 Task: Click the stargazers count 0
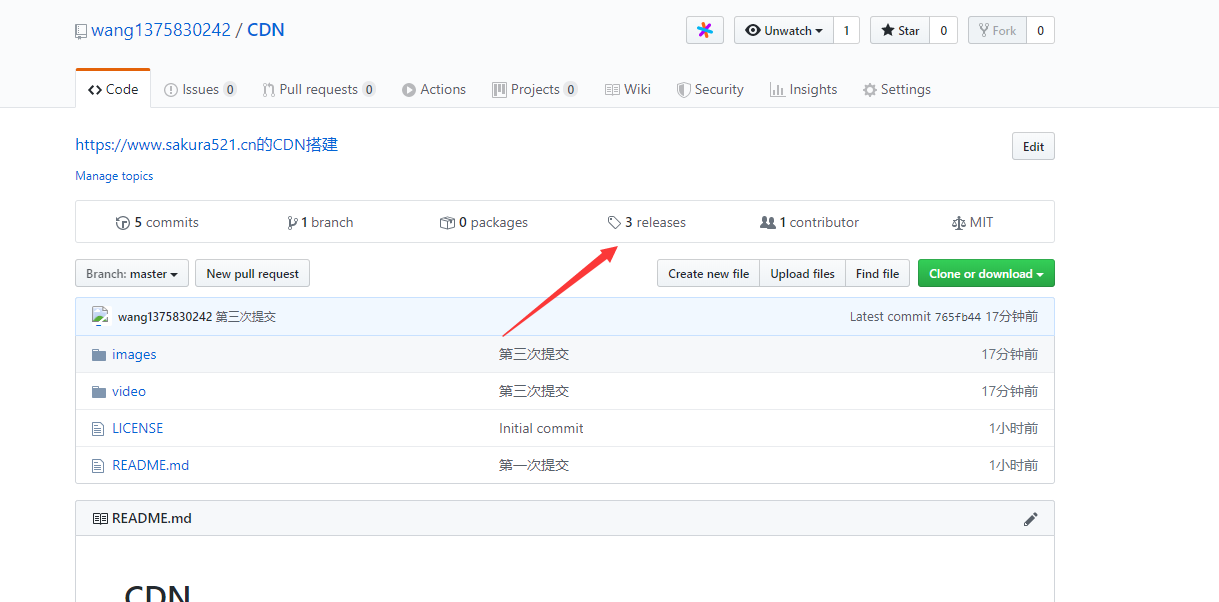[942, 30]
